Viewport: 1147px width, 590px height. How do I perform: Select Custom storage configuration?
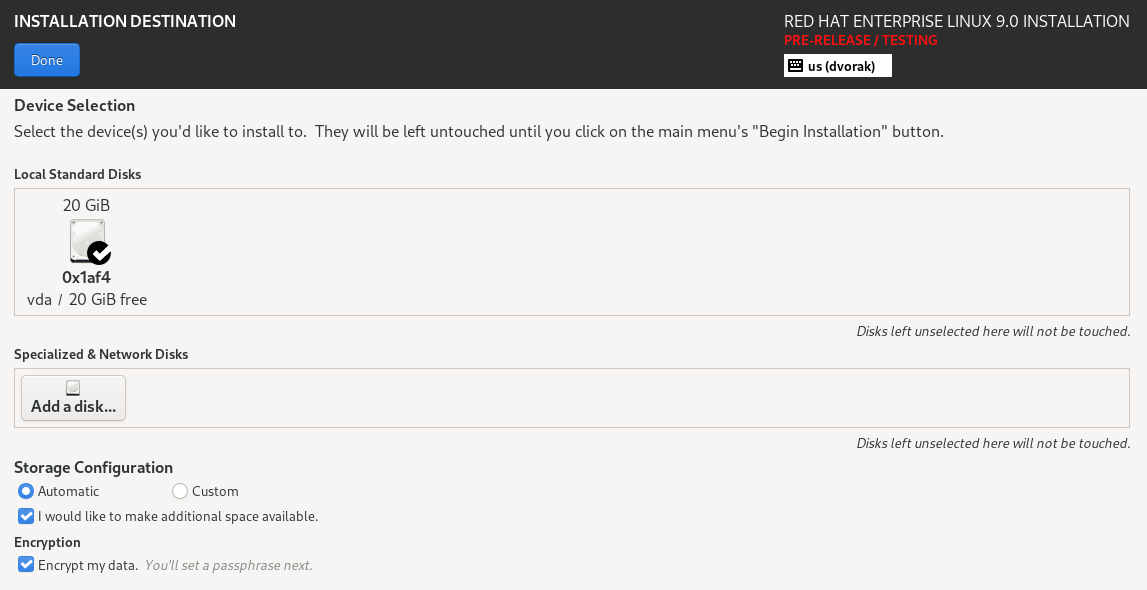click(x=179, y=491)
